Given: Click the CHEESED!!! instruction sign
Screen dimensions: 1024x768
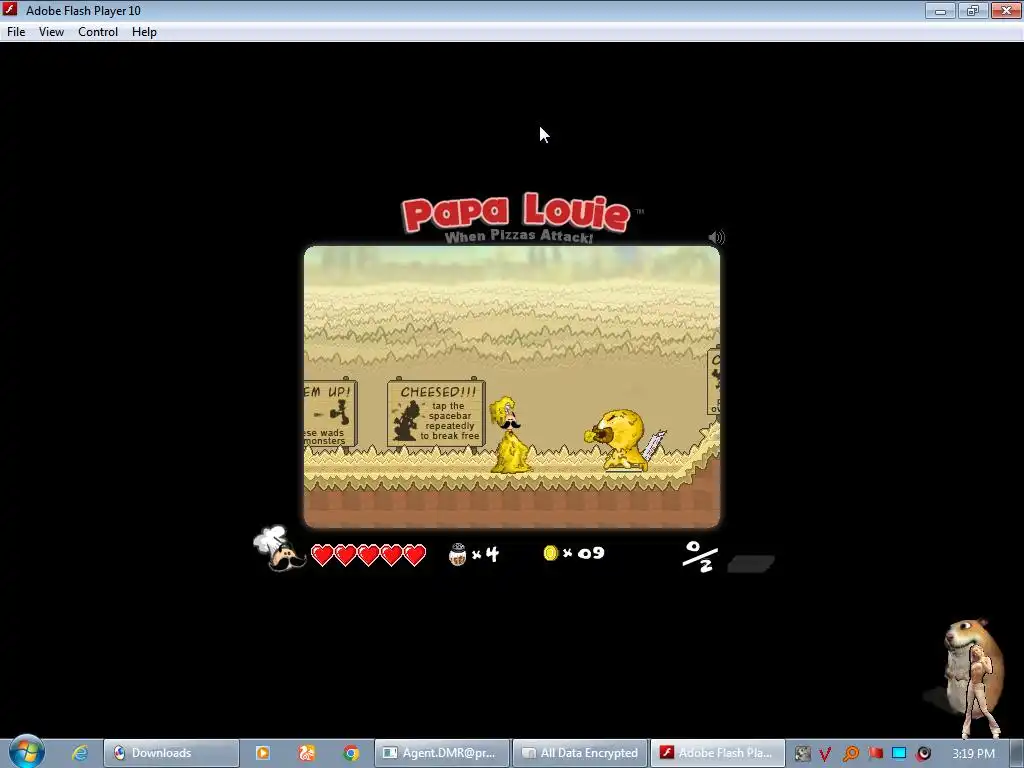Looking at the screenshot, I should click(x=436, y=413).
